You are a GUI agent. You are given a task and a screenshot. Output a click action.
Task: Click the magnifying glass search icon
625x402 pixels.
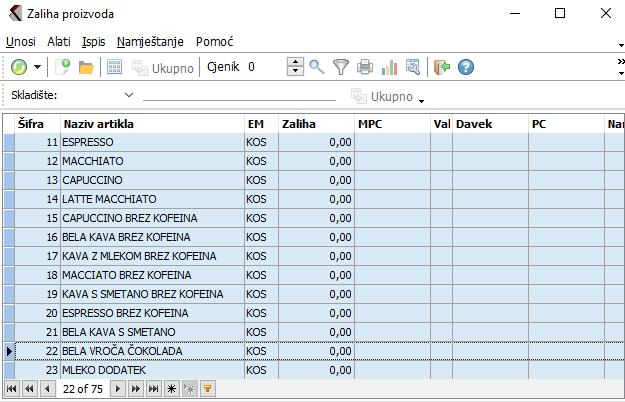317,67
